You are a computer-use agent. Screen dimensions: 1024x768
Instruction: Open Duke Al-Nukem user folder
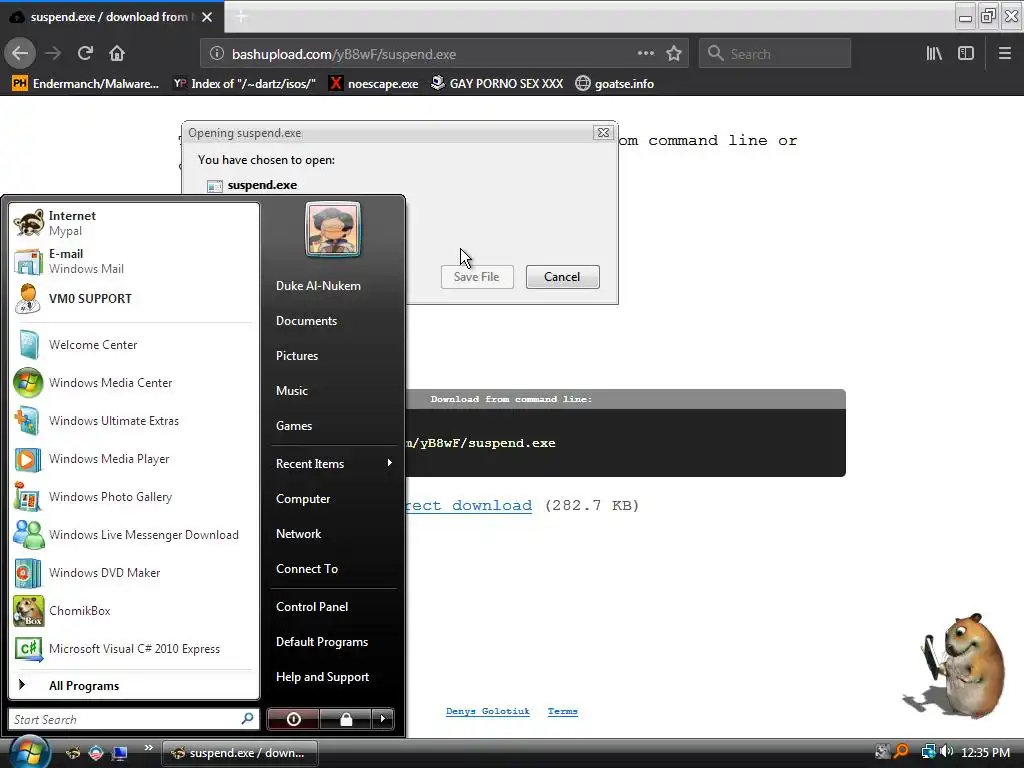coord(333,286)
